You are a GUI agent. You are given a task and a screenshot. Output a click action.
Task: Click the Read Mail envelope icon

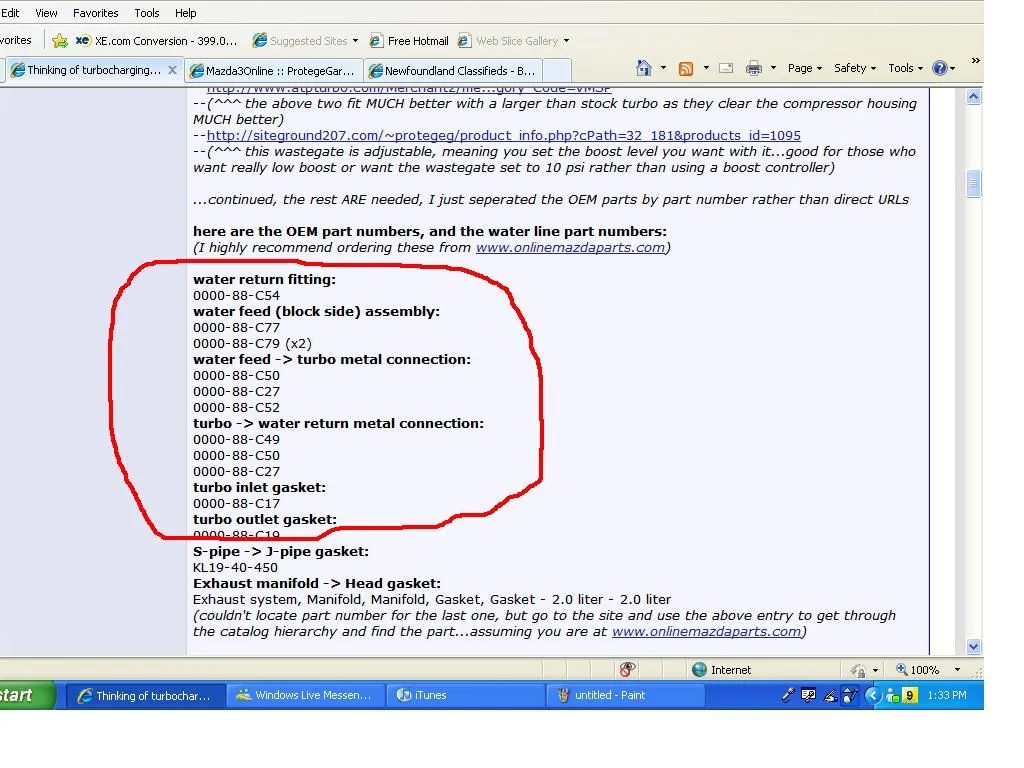click(x=726, y=68)
